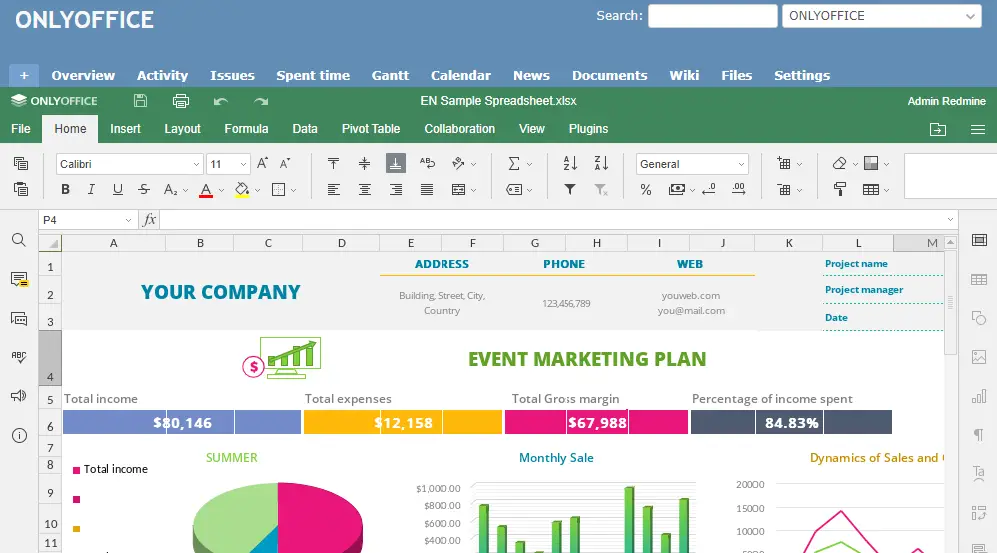This screenshot has width=997, height=553.
Task: Open the Spent time link
Action: point(313,75)
